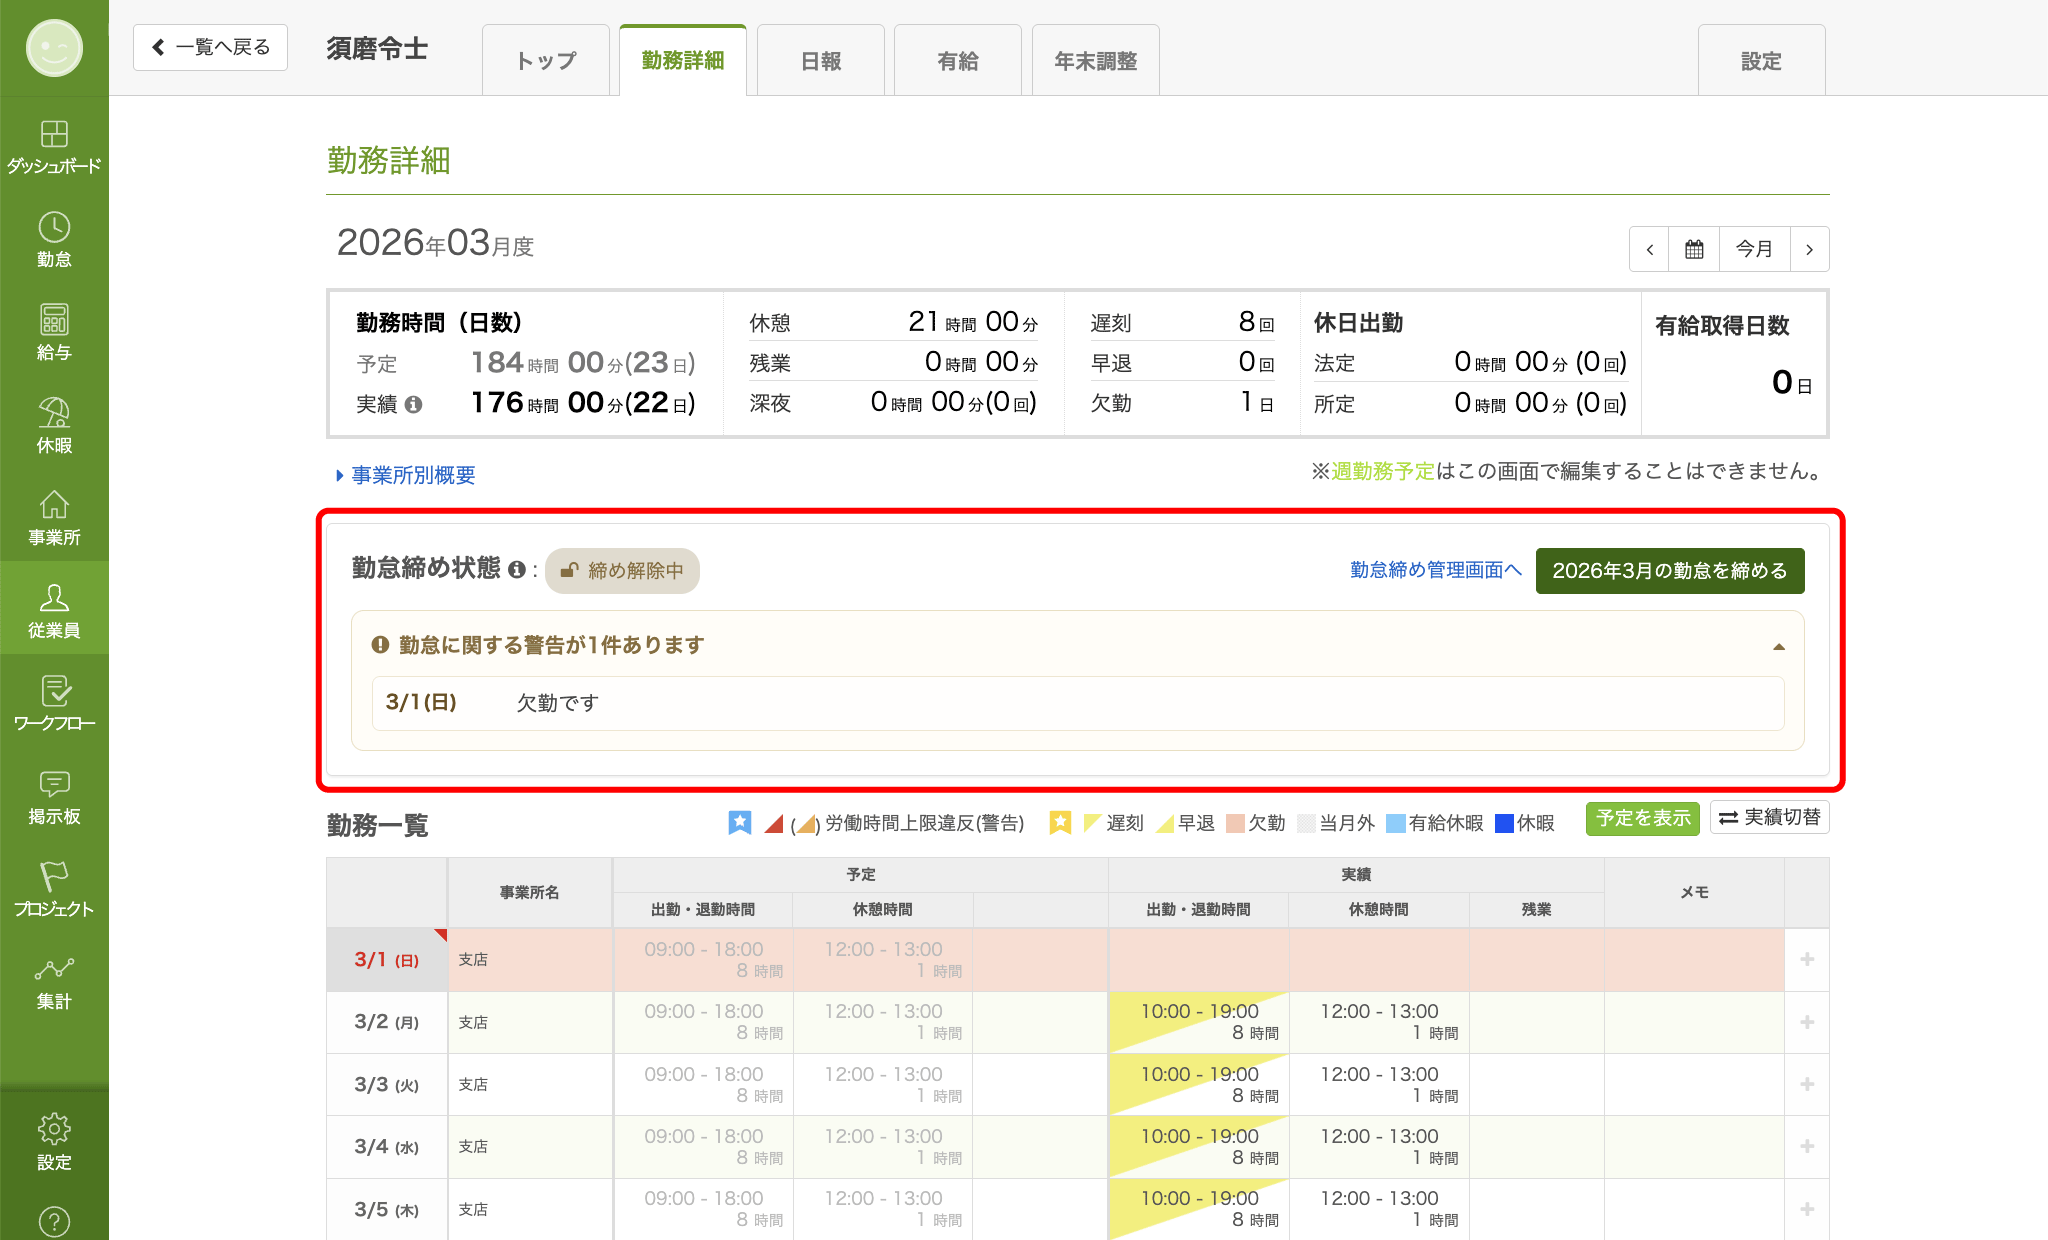Click the 休暇 blue legend swatch
Image resolution: width=2048 pixels, height=1240 pixels.
[1504, 823]
